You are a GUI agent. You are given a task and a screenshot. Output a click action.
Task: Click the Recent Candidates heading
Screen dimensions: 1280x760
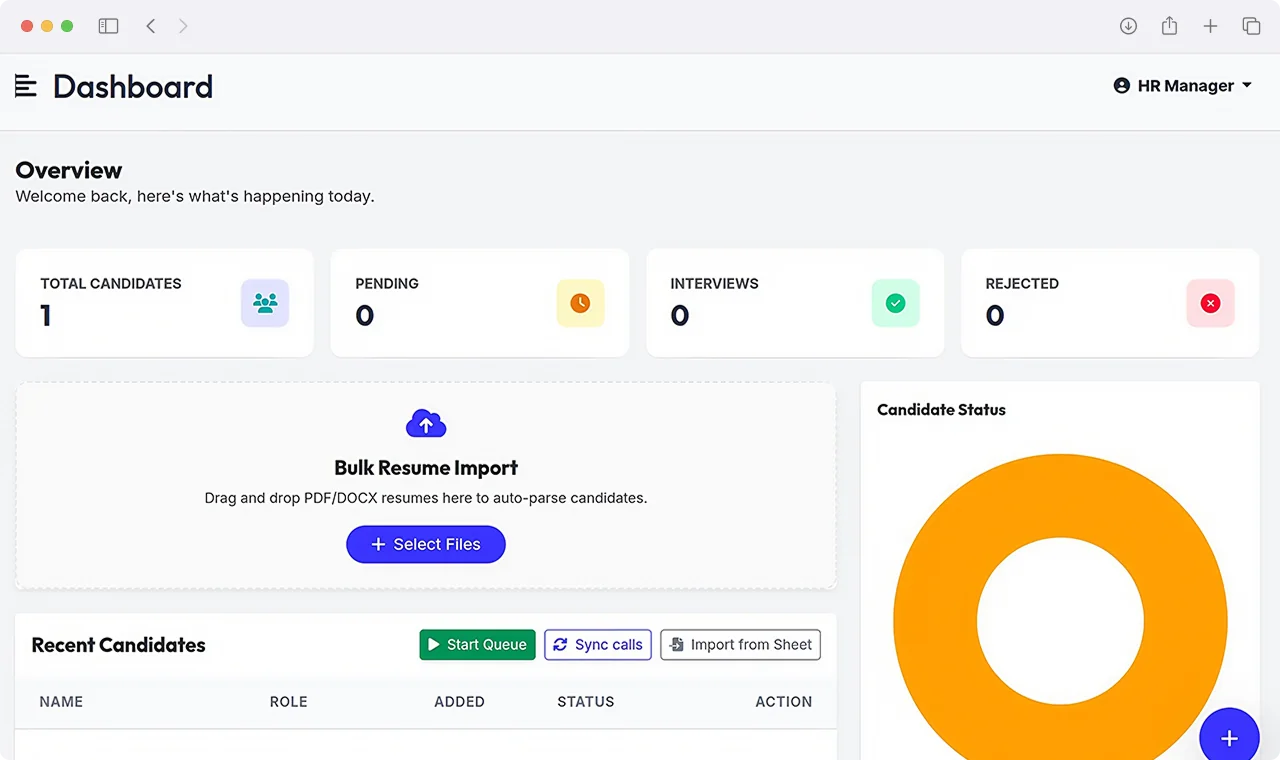point(118,645)
